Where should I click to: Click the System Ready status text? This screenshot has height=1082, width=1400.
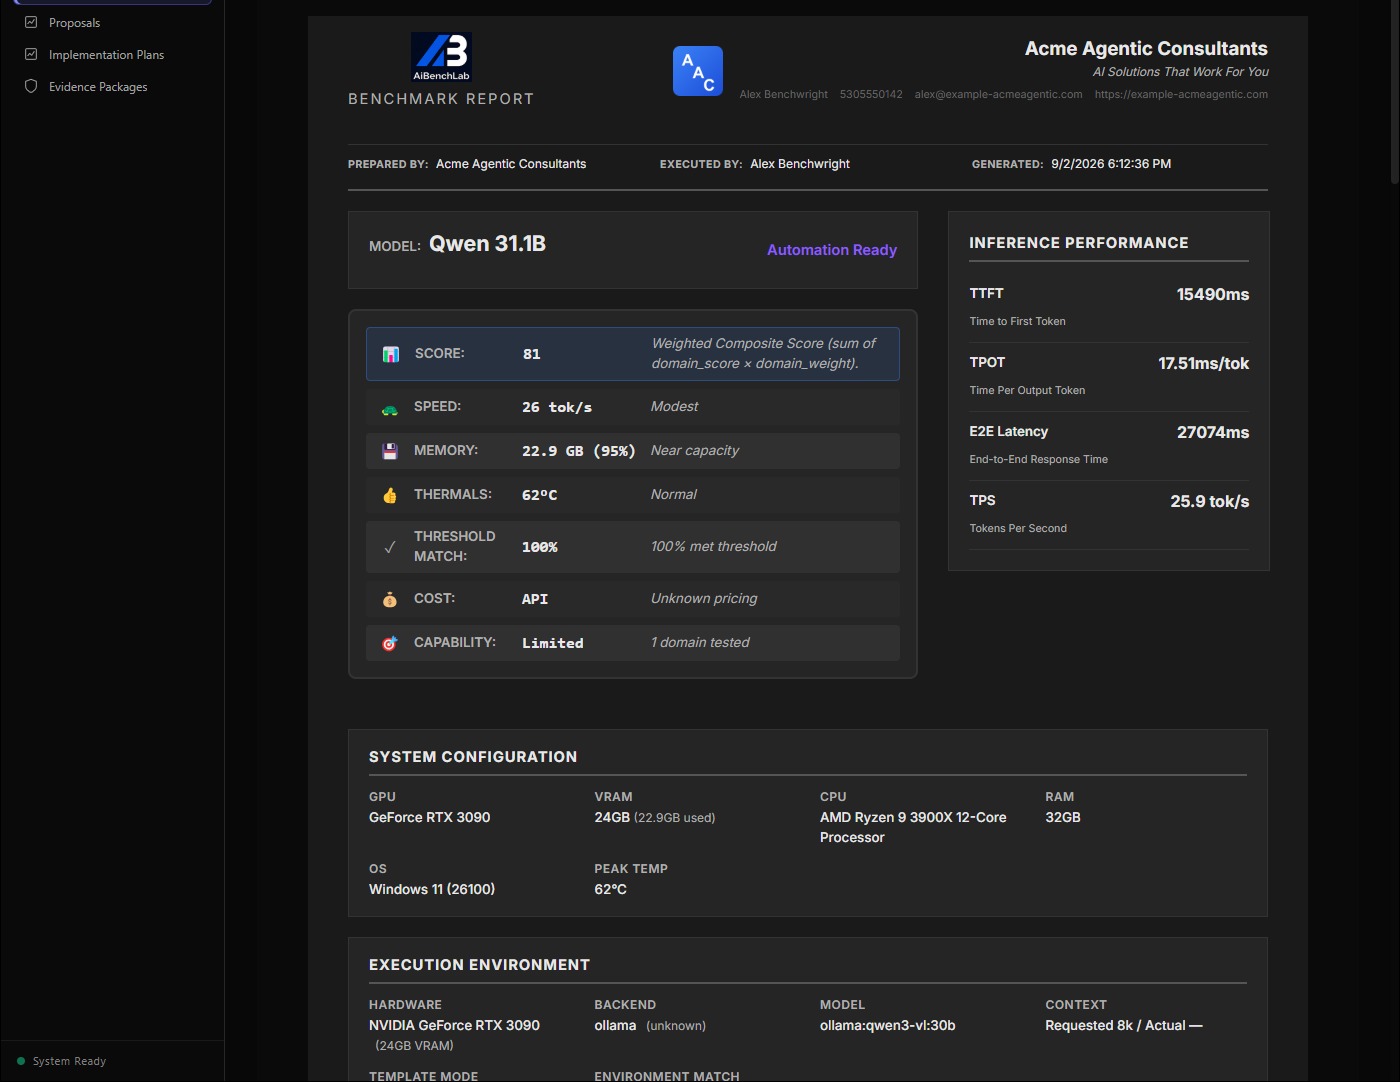pos(69,1061)
